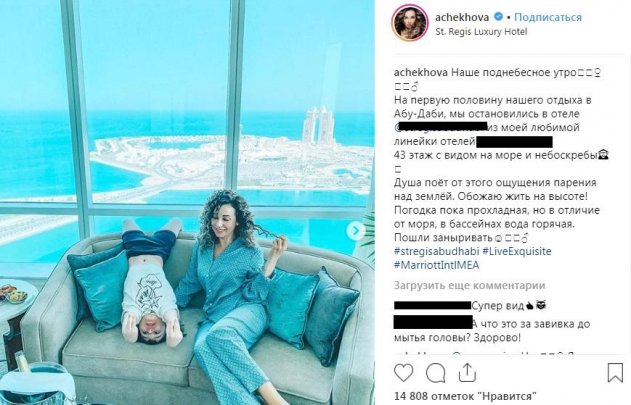Viewport: 631px width, 405px height.
Task: Load more comments via Загрузить еще комментарии
Action: (x=470, y=285)
